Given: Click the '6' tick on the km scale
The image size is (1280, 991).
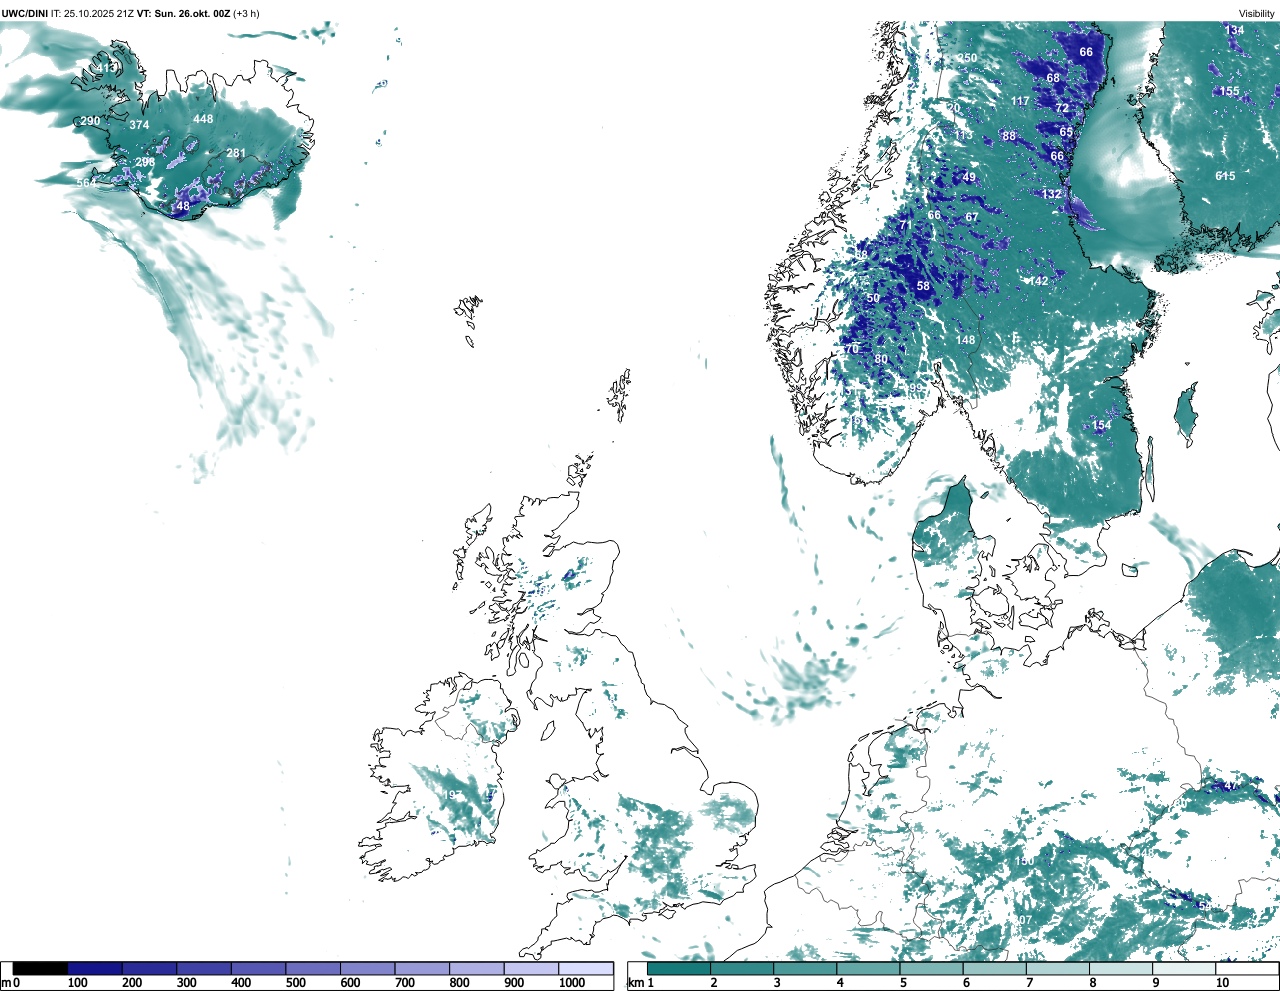Looking at the screenshot, I should pos(966,983).
